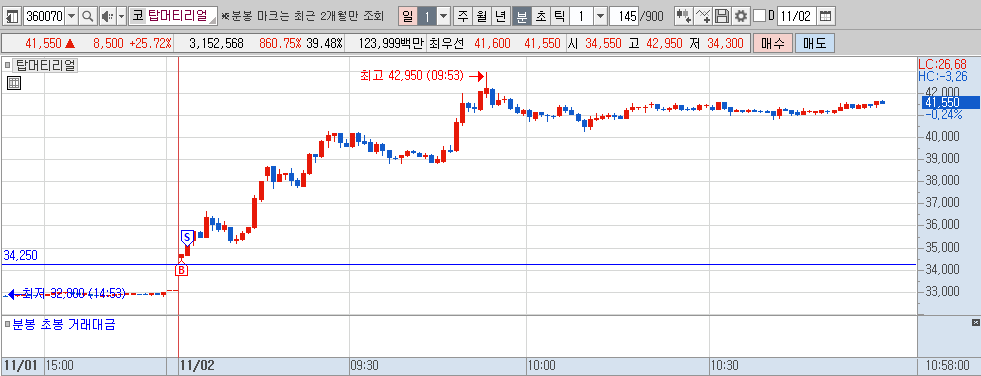Screen dimensions: 981x376
Task: Click the daily period value 1 box
Action: coord(427,16)
